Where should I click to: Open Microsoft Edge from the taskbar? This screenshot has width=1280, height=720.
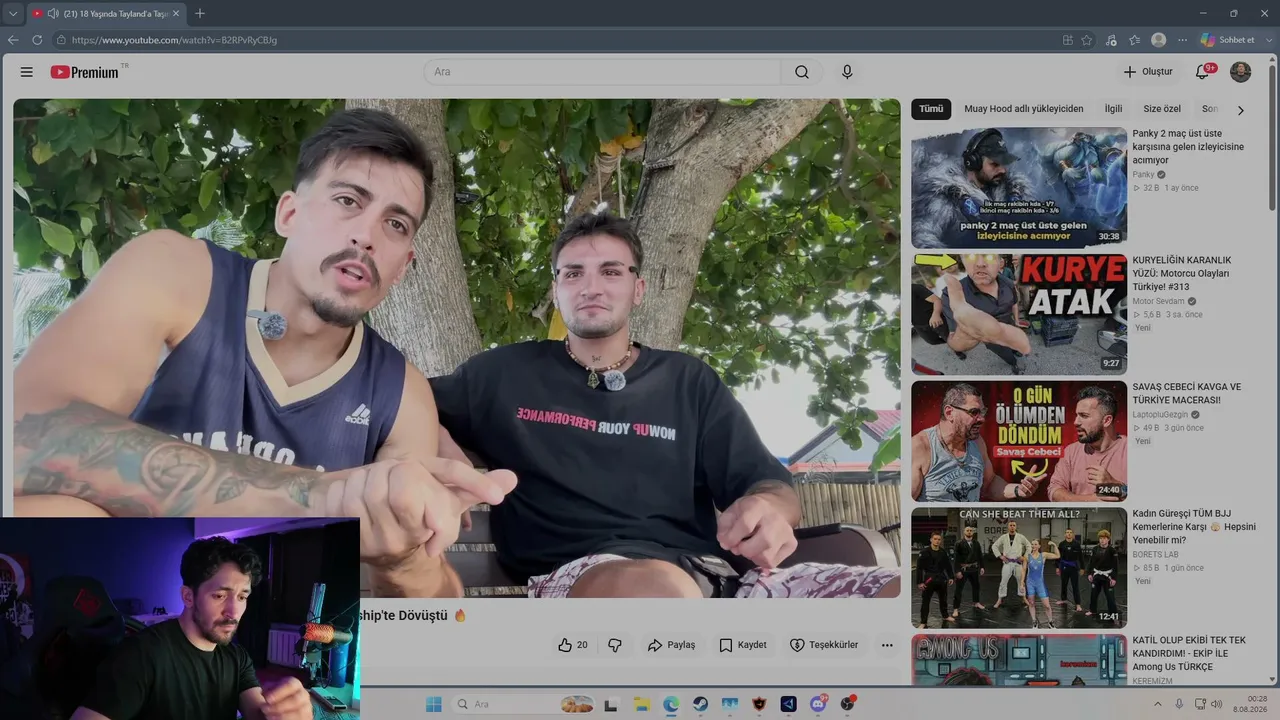pos(671,704)
